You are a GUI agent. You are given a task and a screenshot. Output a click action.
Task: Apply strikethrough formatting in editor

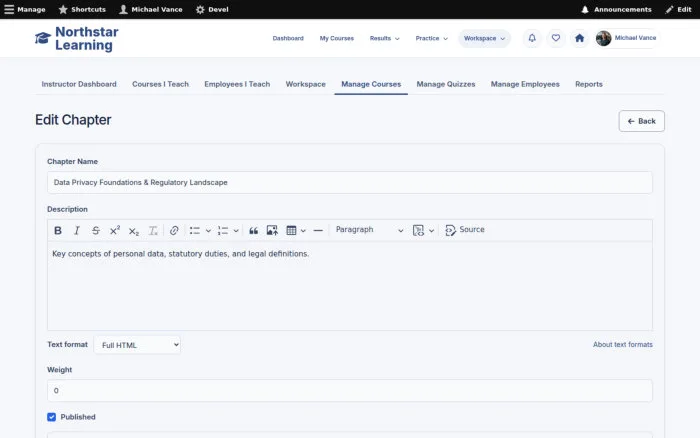[x=96, y=230]
